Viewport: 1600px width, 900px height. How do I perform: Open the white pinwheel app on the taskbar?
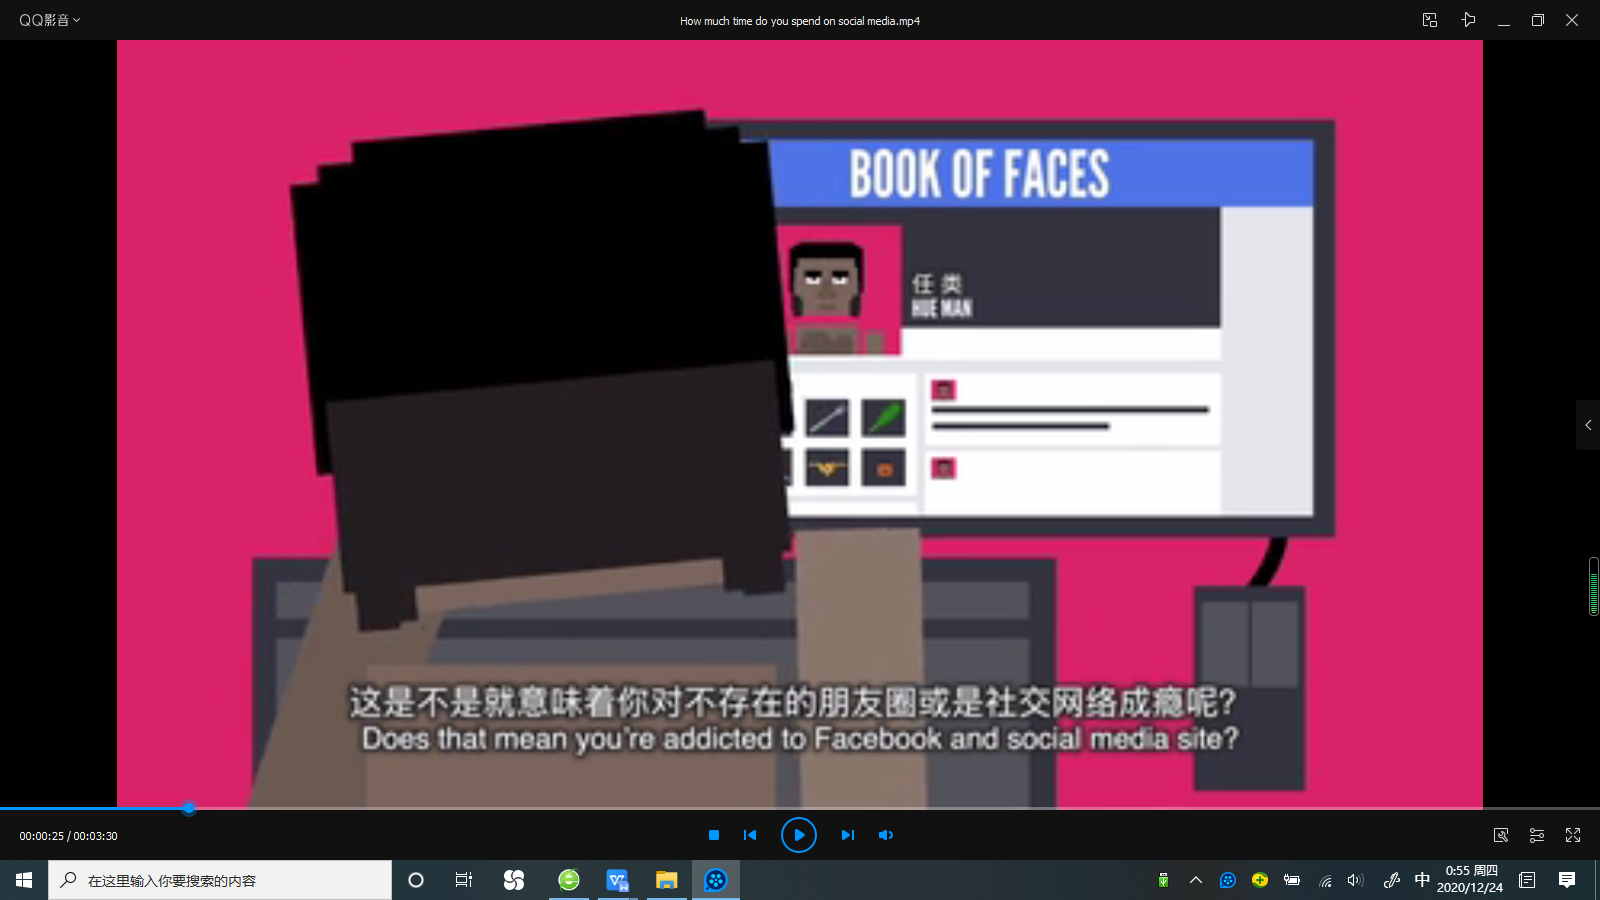(514, 880)
